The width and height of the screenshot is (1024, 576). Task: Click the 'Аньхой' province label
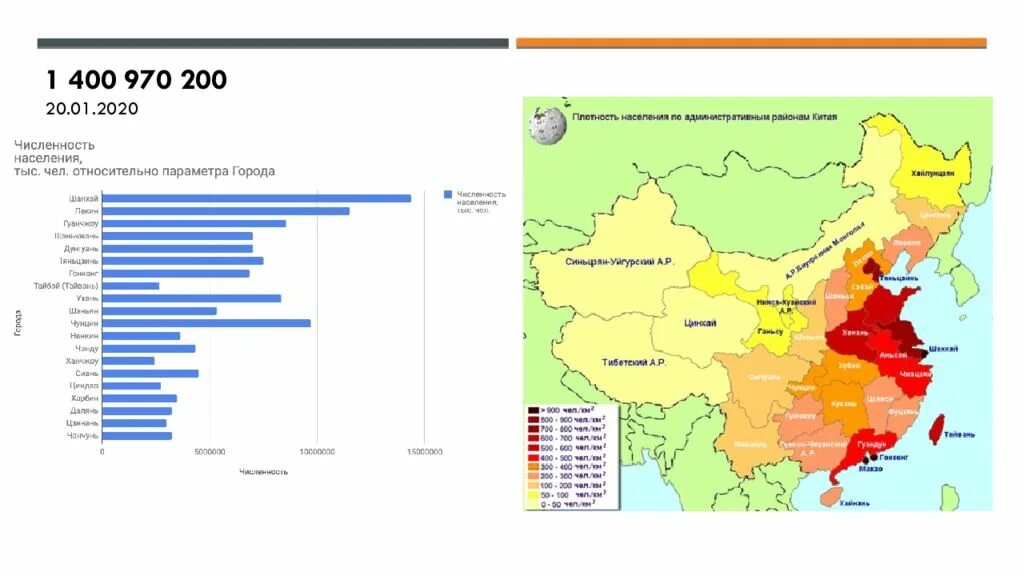click(893, 355)
